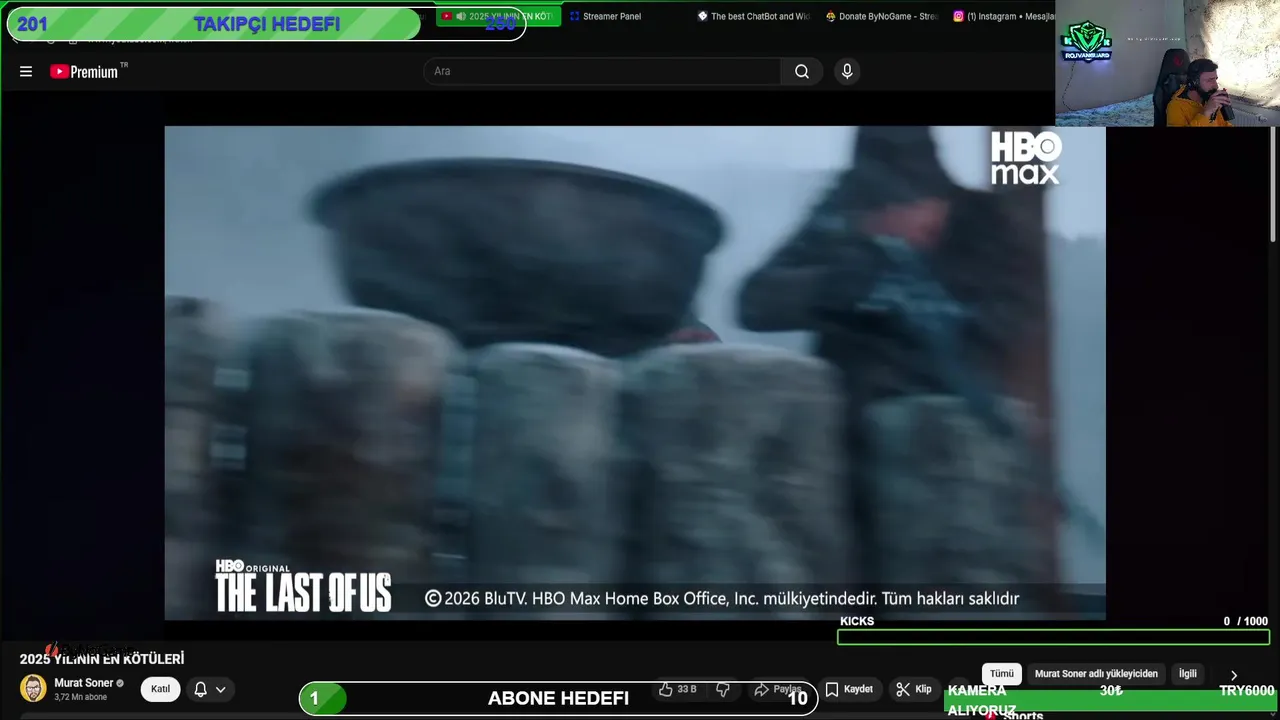Open the Murat Soner channel name link
The width and height of the screenshot is (1280, 720).
click(x=83, y=683)
